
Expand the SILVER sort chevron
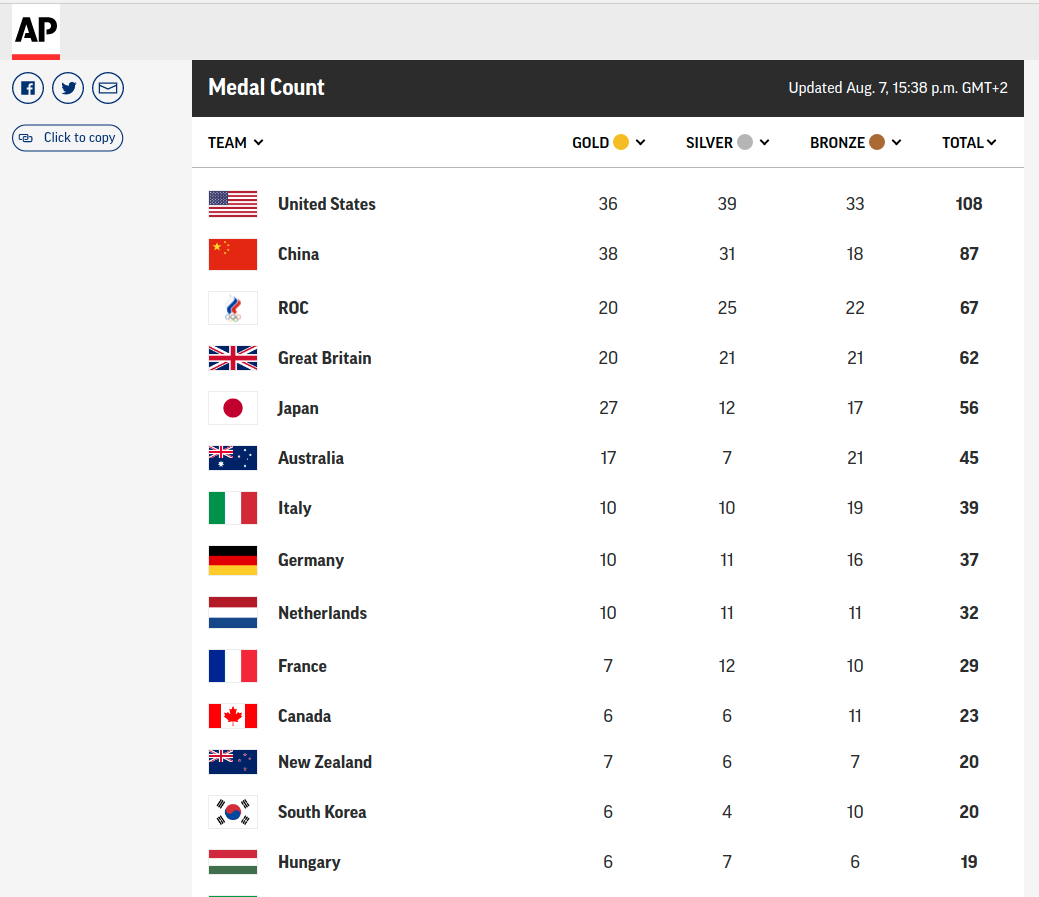click(x=765, y=142)
